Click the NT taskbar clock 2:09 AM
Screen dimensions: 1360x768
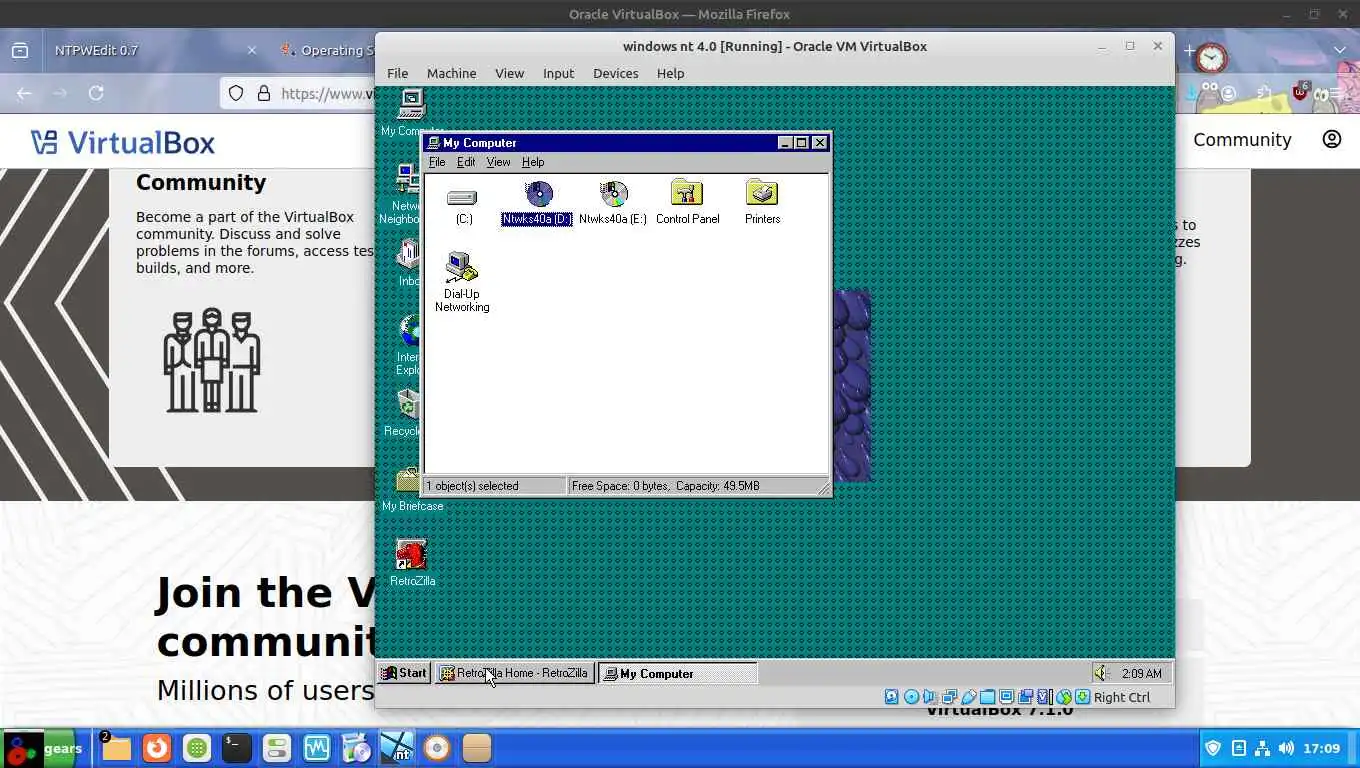(x=1141, y=673)
